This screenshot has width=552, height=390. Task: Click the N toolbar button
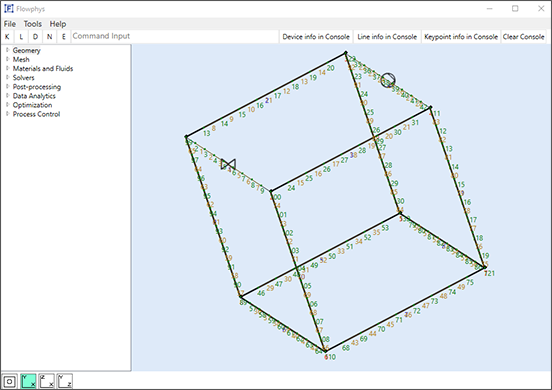50,37
